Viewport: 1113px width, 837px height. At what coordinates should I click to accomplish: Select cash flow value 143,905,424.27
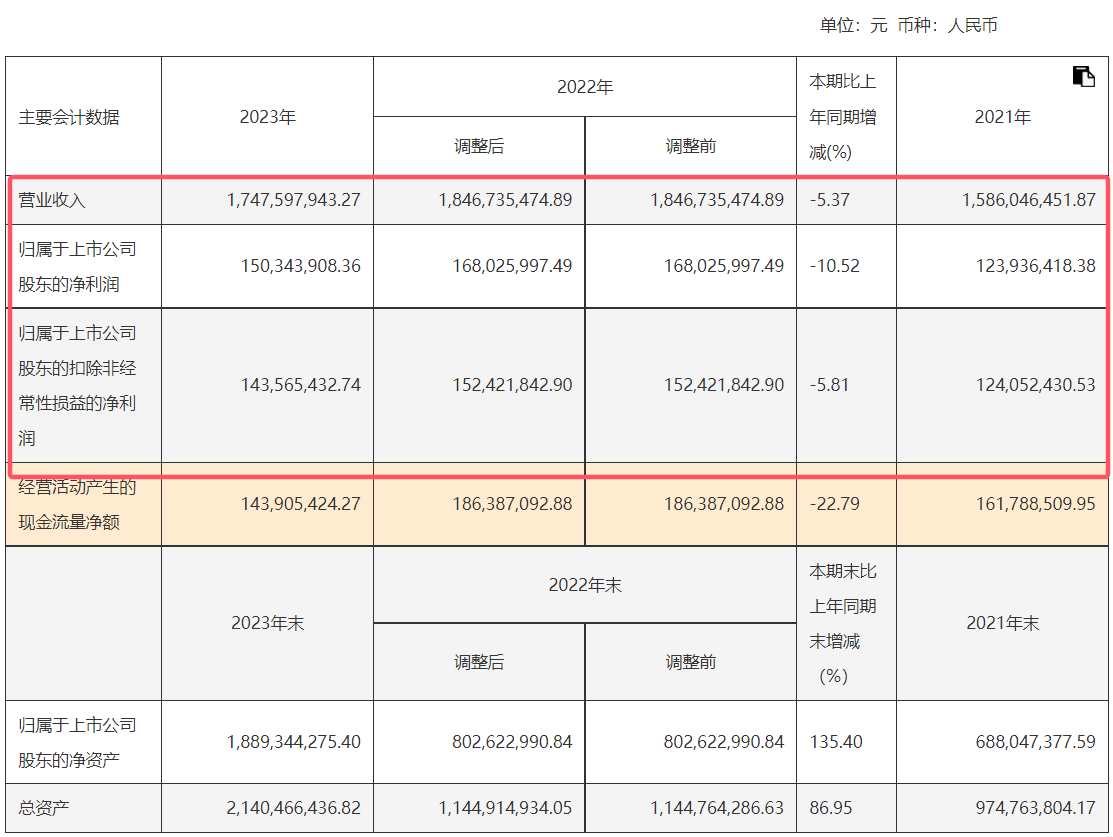point(300,504)
